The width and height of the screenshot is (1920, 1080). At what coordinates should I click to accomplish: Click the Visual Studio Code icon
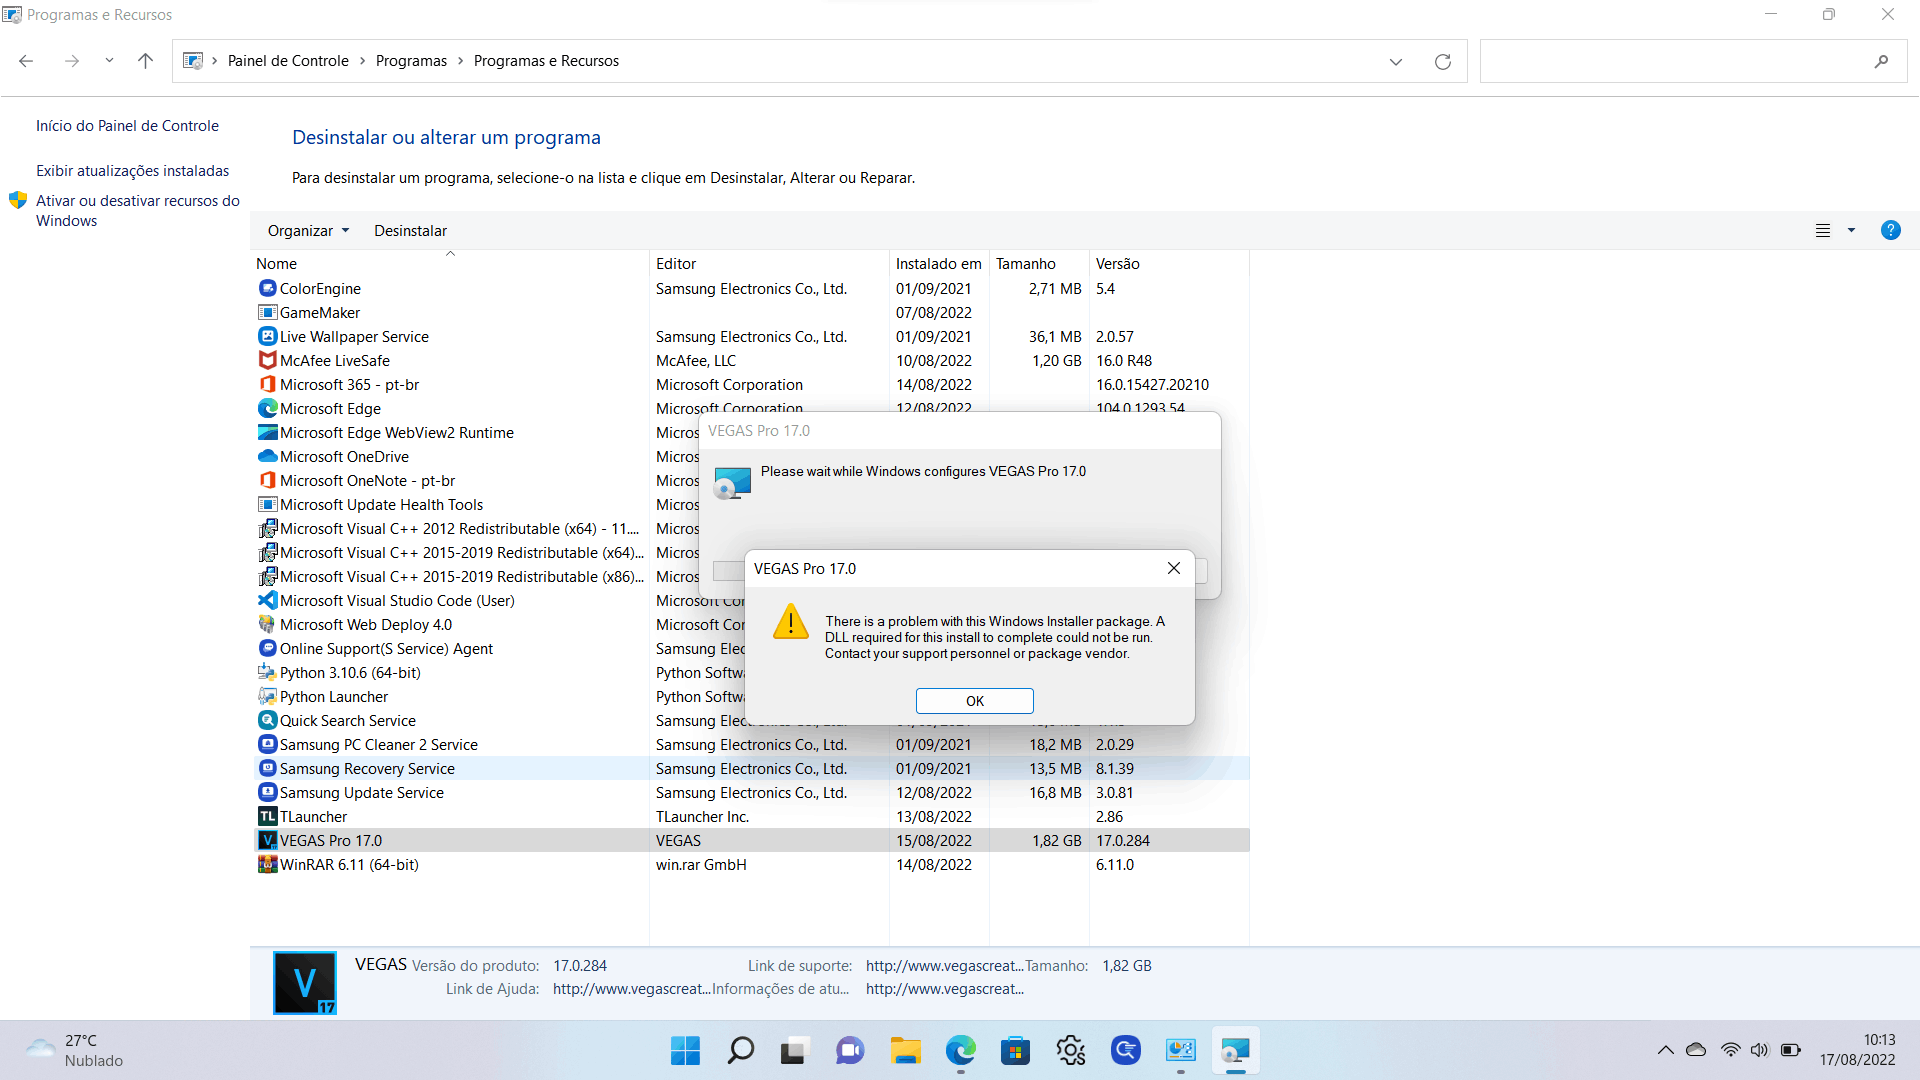point(267,600)
